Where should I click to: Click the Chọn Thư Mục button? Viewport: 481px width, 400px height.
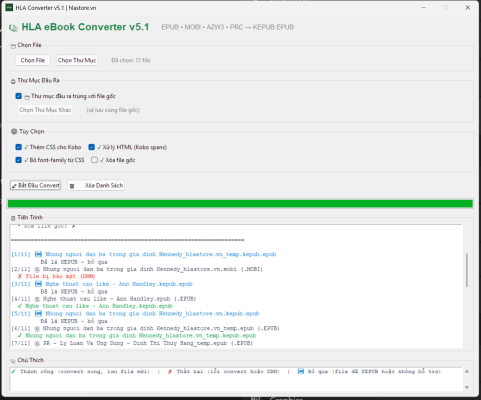point(77,60)
